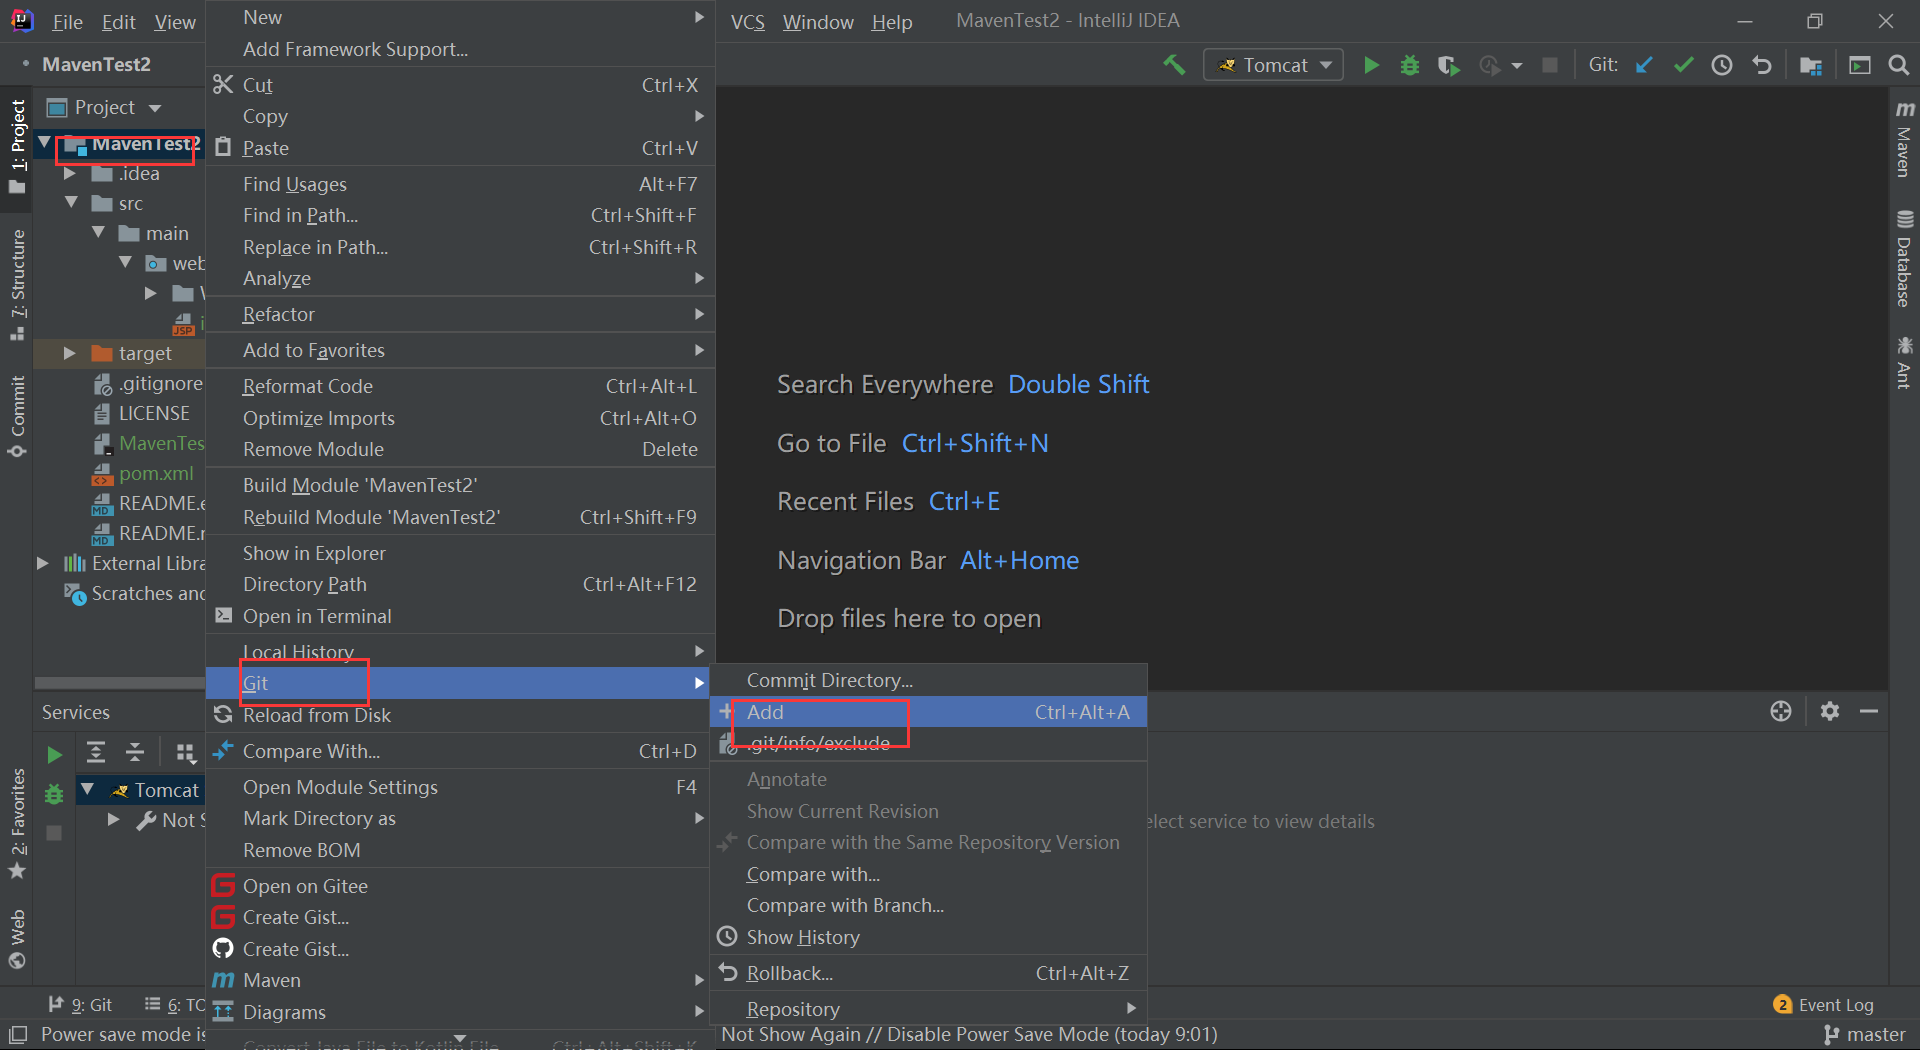Expand the target folder

coord(69,353)
